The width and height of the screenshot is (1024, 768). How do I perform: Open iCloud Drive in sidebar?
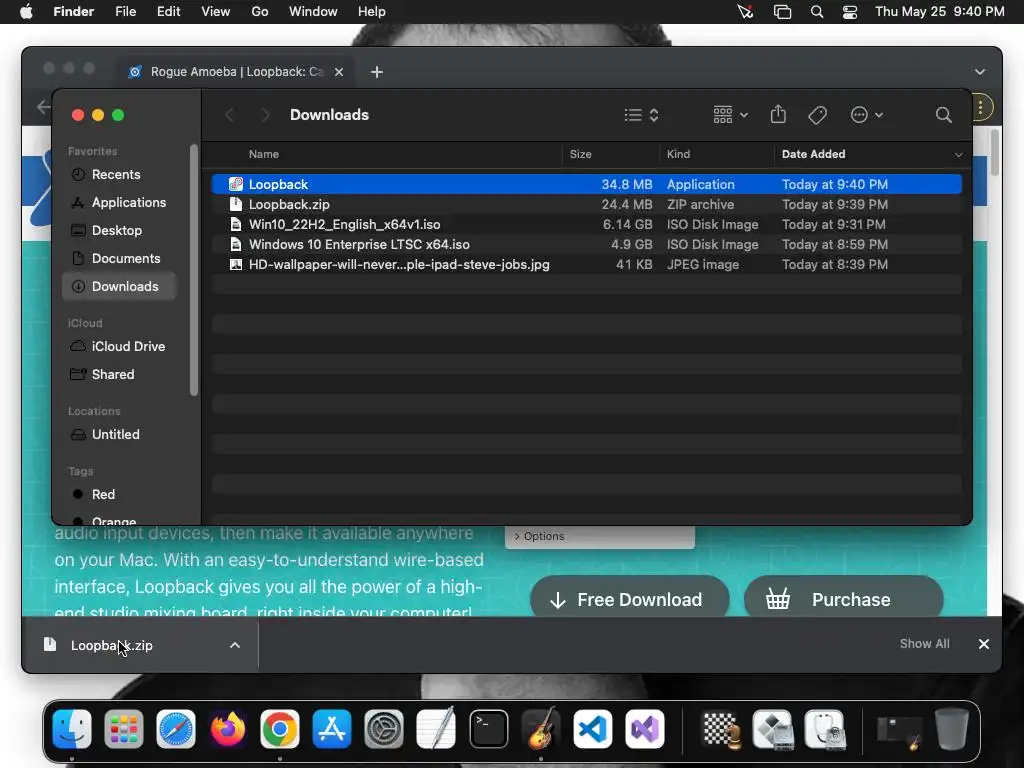click(119, 346)
